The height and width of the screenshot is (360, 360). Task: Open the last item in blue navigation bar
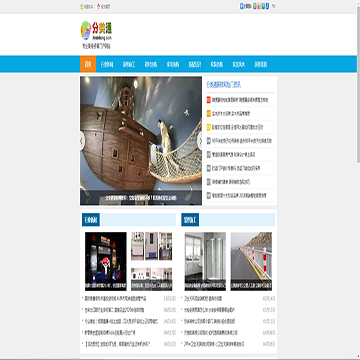261,64
